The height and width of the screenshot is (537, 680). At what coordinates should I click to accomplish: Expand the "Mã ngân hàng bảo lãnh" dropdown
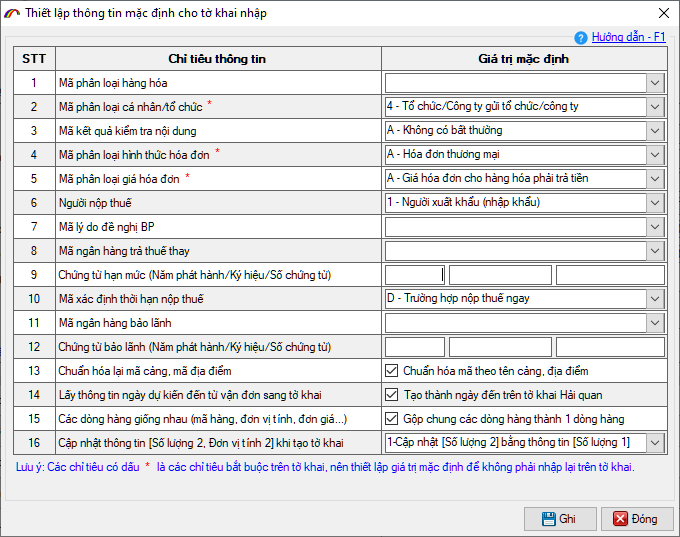point(655,323)
